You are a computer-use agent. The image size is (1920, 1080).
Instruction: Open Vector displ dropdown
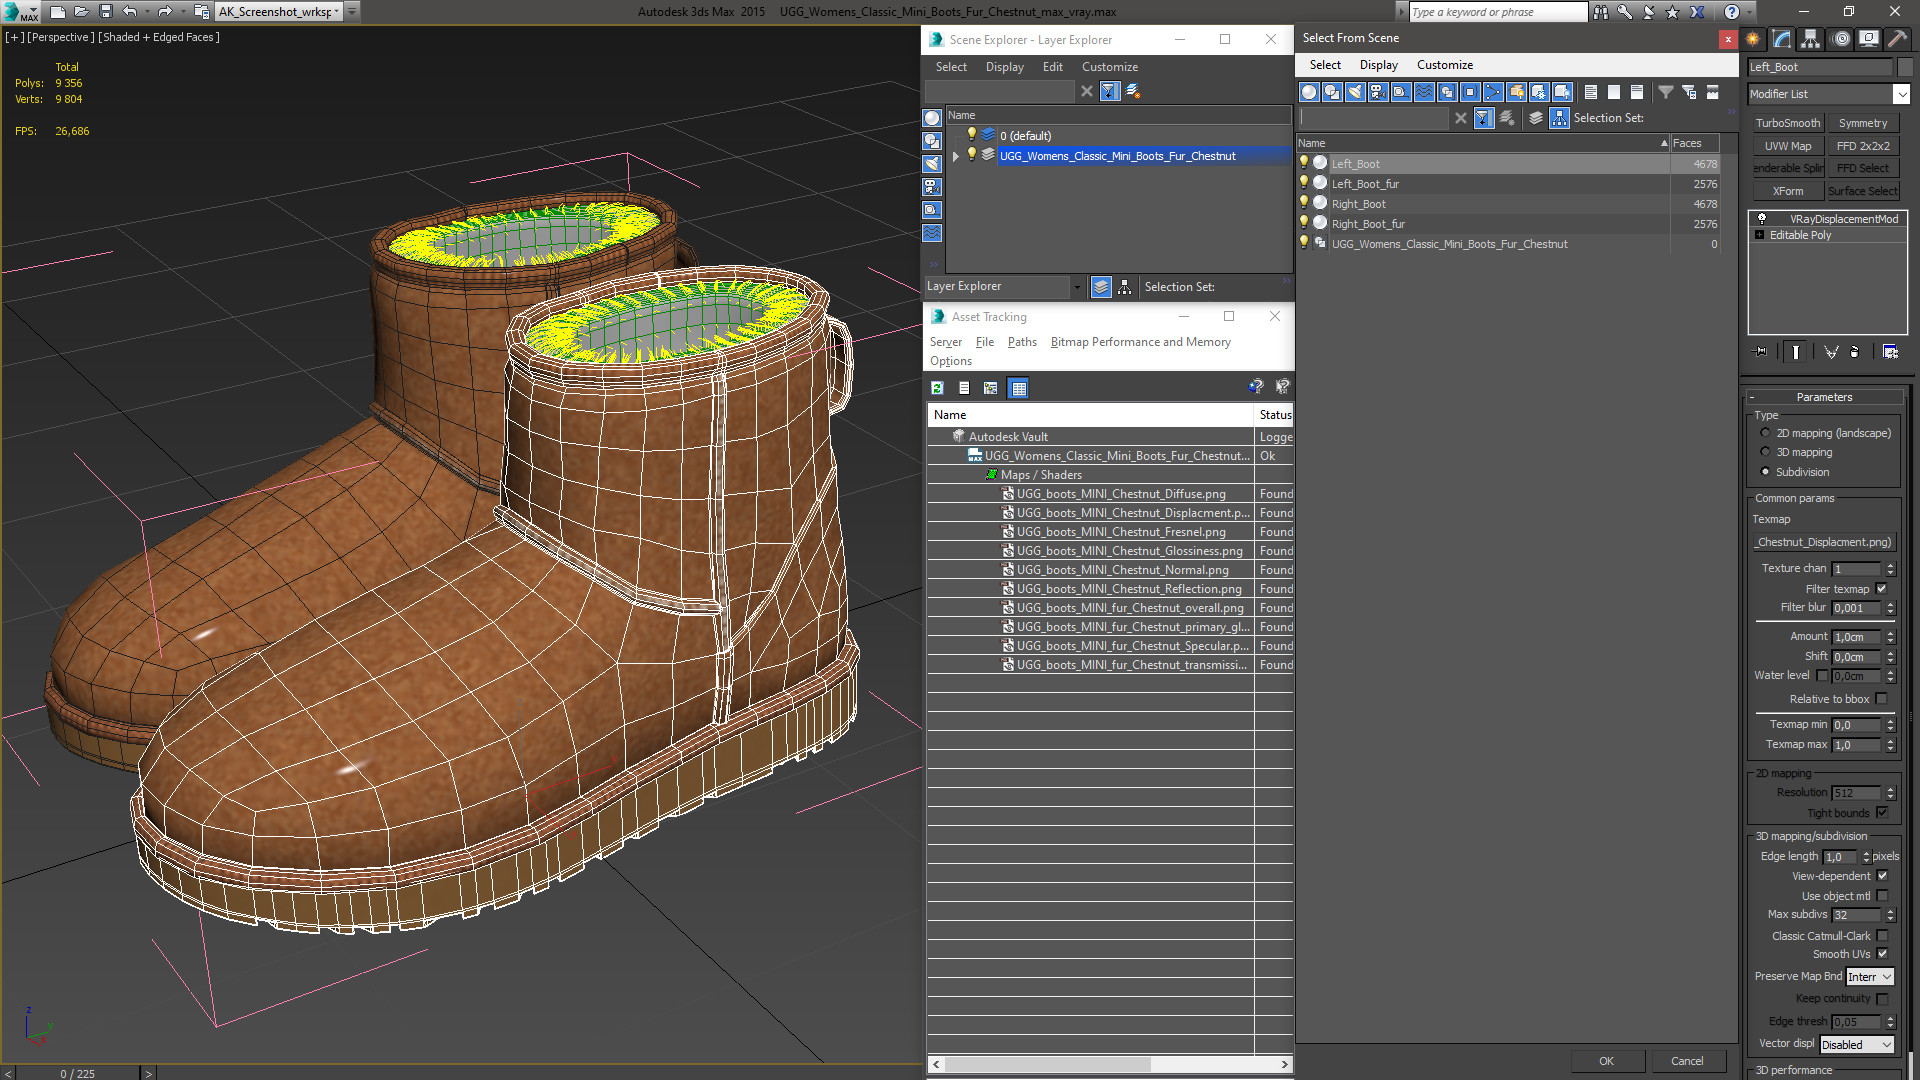pos(1857,1045)
